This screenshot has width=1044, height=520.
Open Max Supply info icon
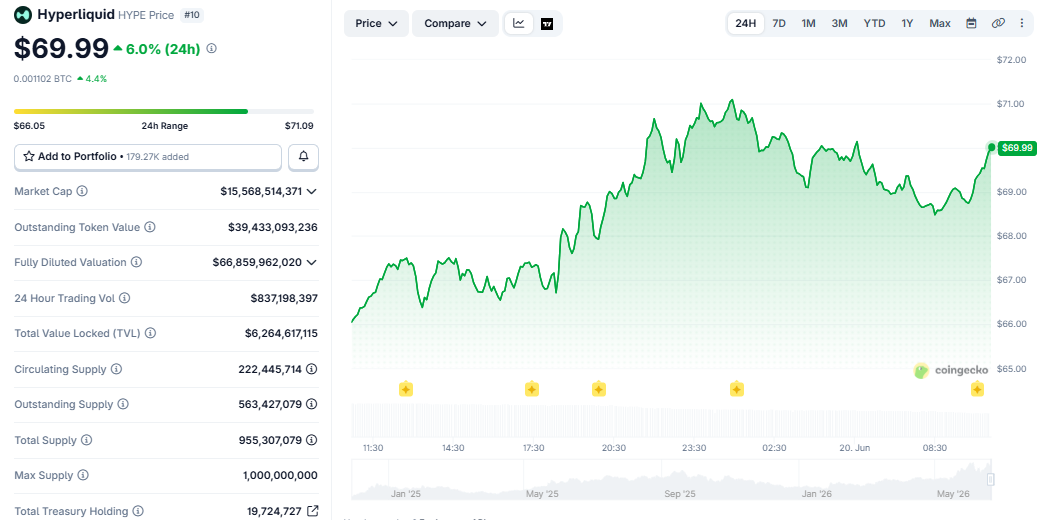(83, 475)
